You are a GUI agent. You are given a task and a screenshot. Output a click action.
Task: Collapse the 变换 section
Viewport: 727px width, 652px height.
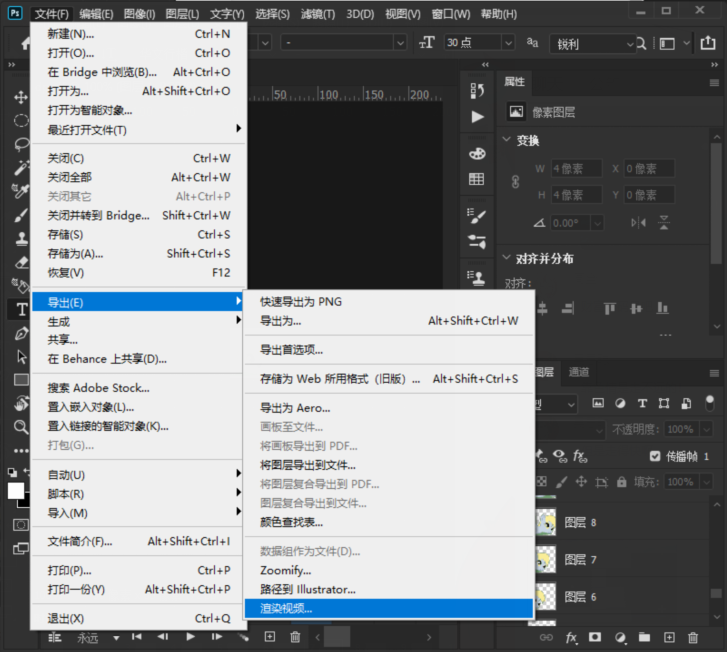coord(507,139)
